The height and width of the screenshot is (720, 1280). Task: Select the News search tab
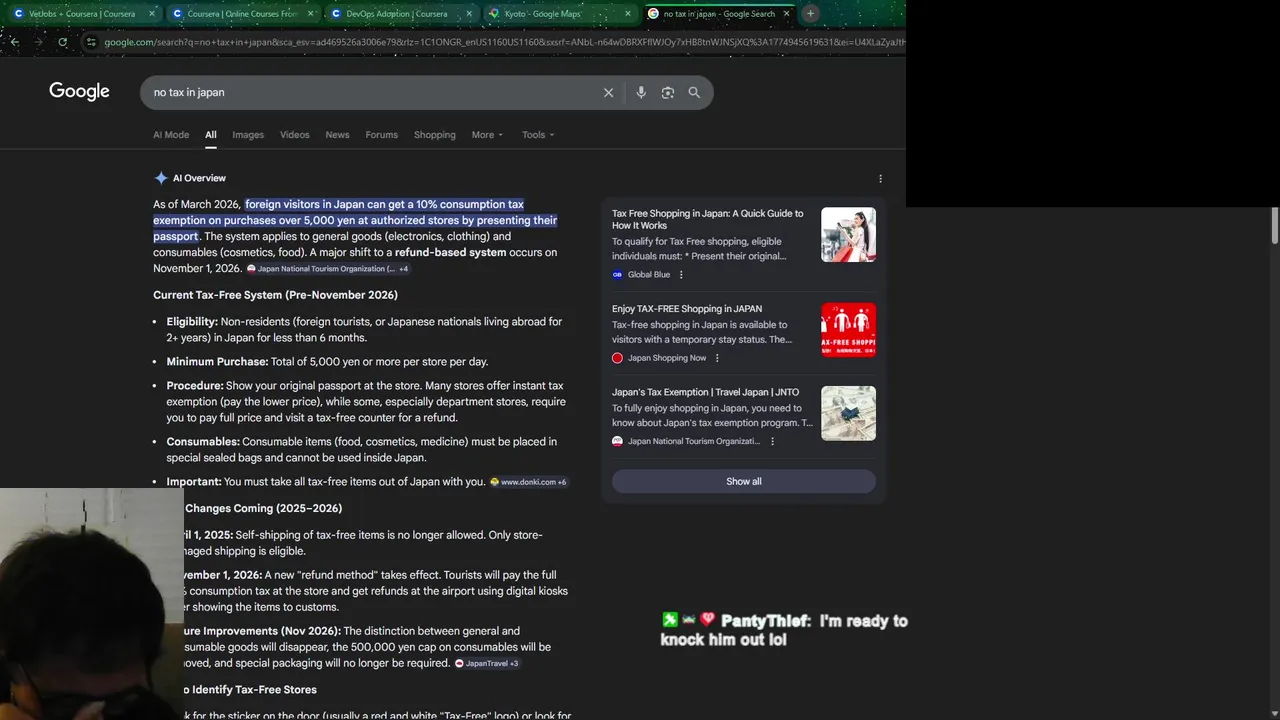(x=337, y=135)
